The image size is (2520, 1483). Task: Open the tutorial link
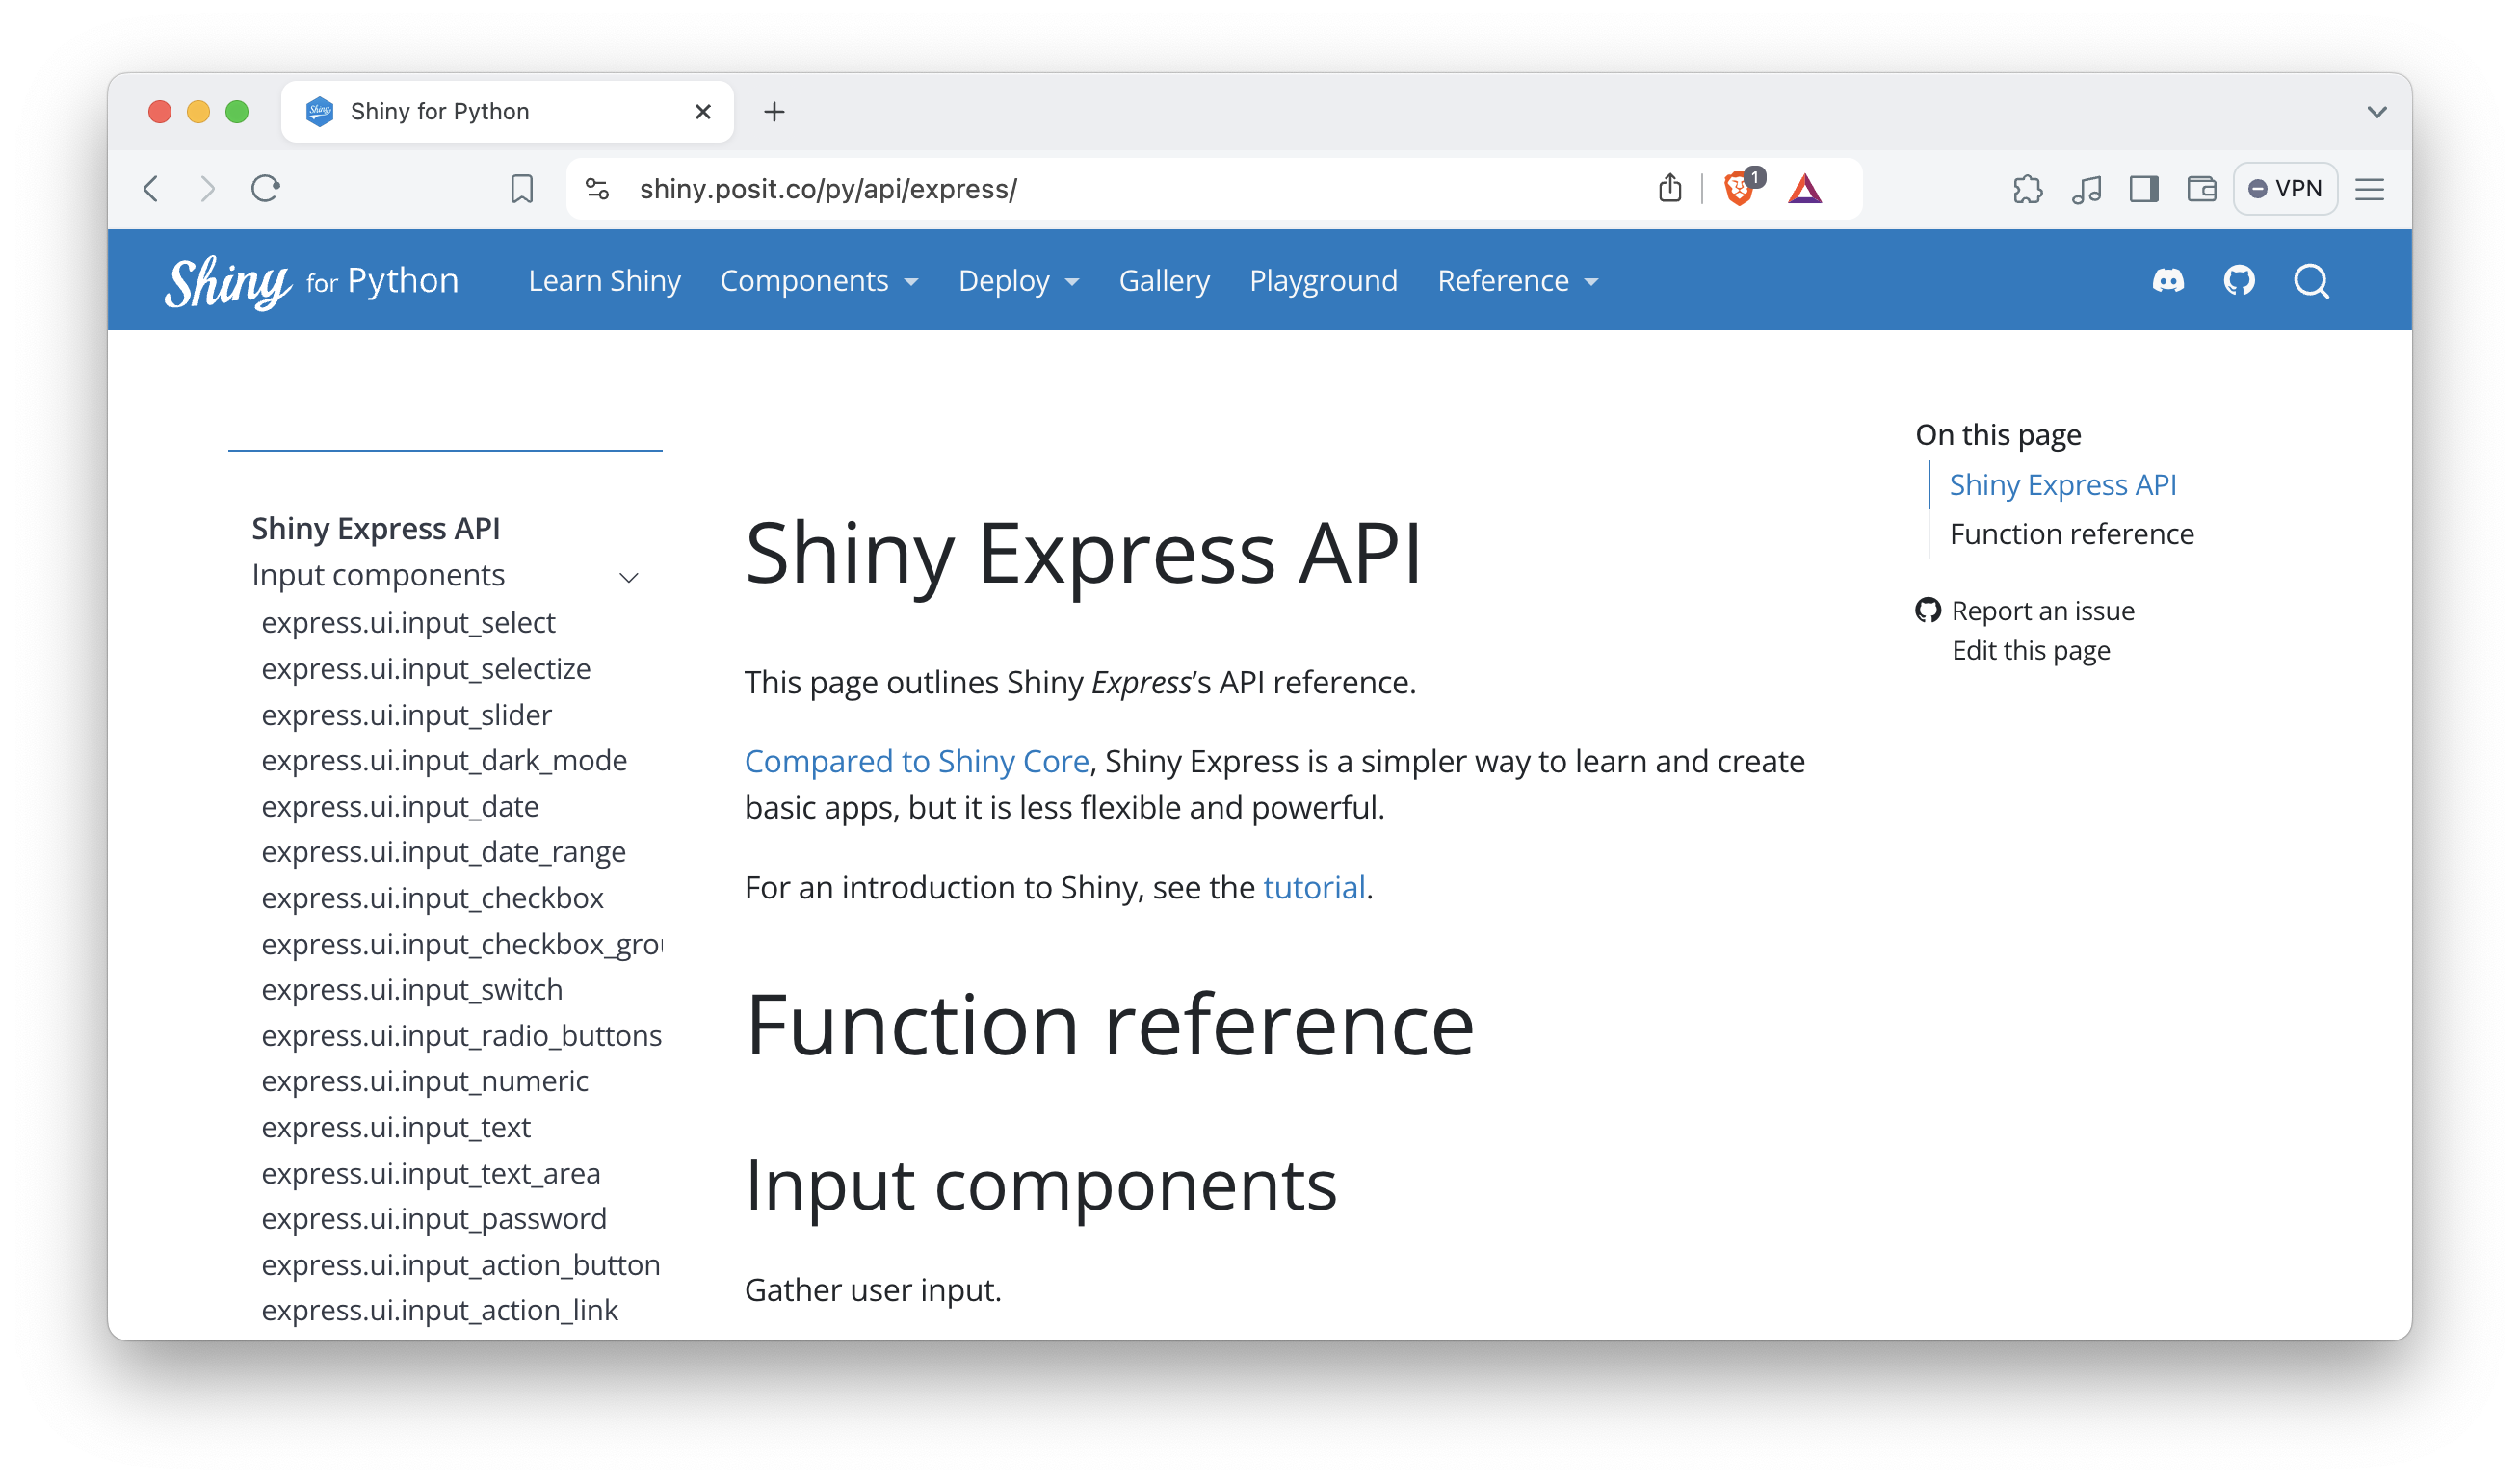1313,888
